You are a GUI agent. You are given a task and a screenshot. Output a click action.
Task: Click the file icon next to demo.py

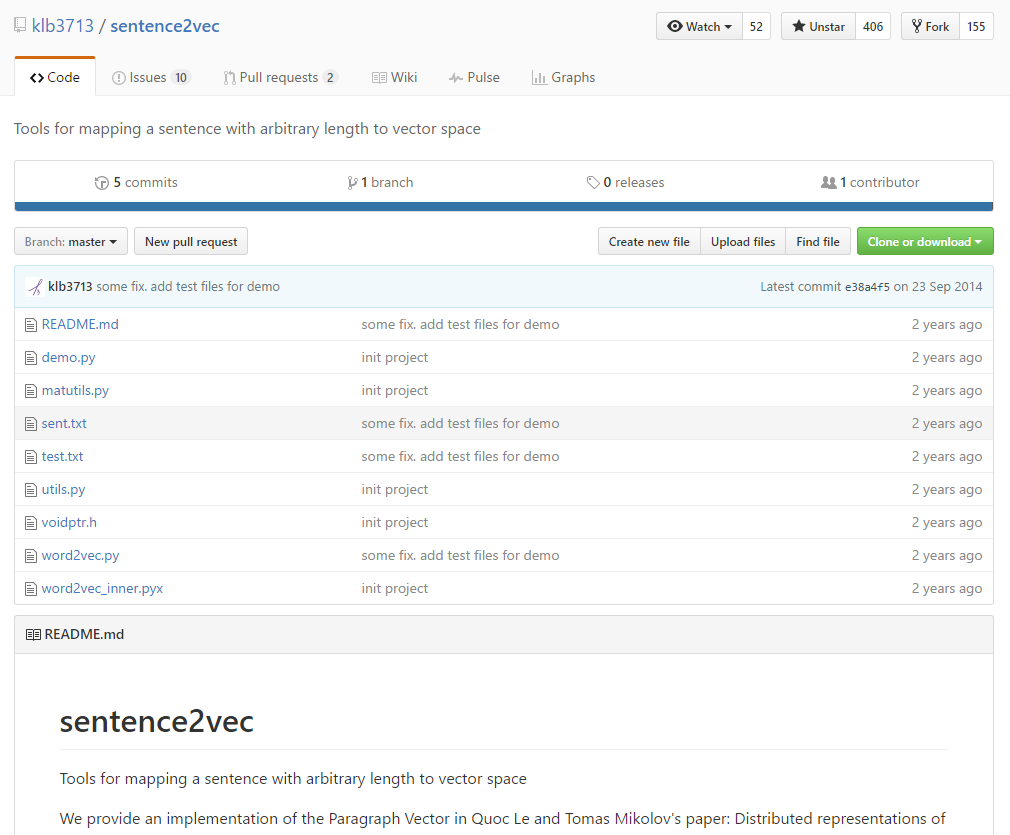coord(31,358)
